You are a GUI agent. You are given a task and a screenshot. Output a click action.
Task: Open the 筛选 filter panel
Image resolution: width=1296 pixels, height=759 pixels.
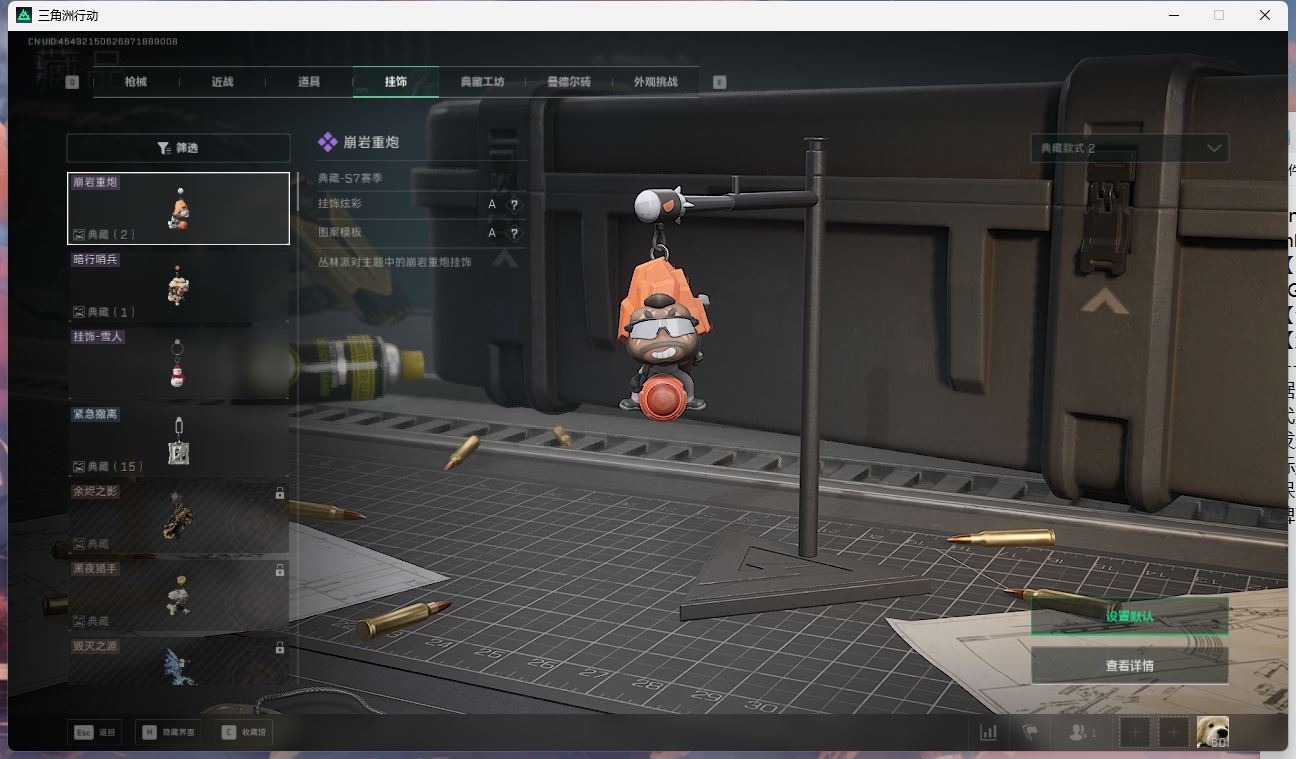click(178, 148)
